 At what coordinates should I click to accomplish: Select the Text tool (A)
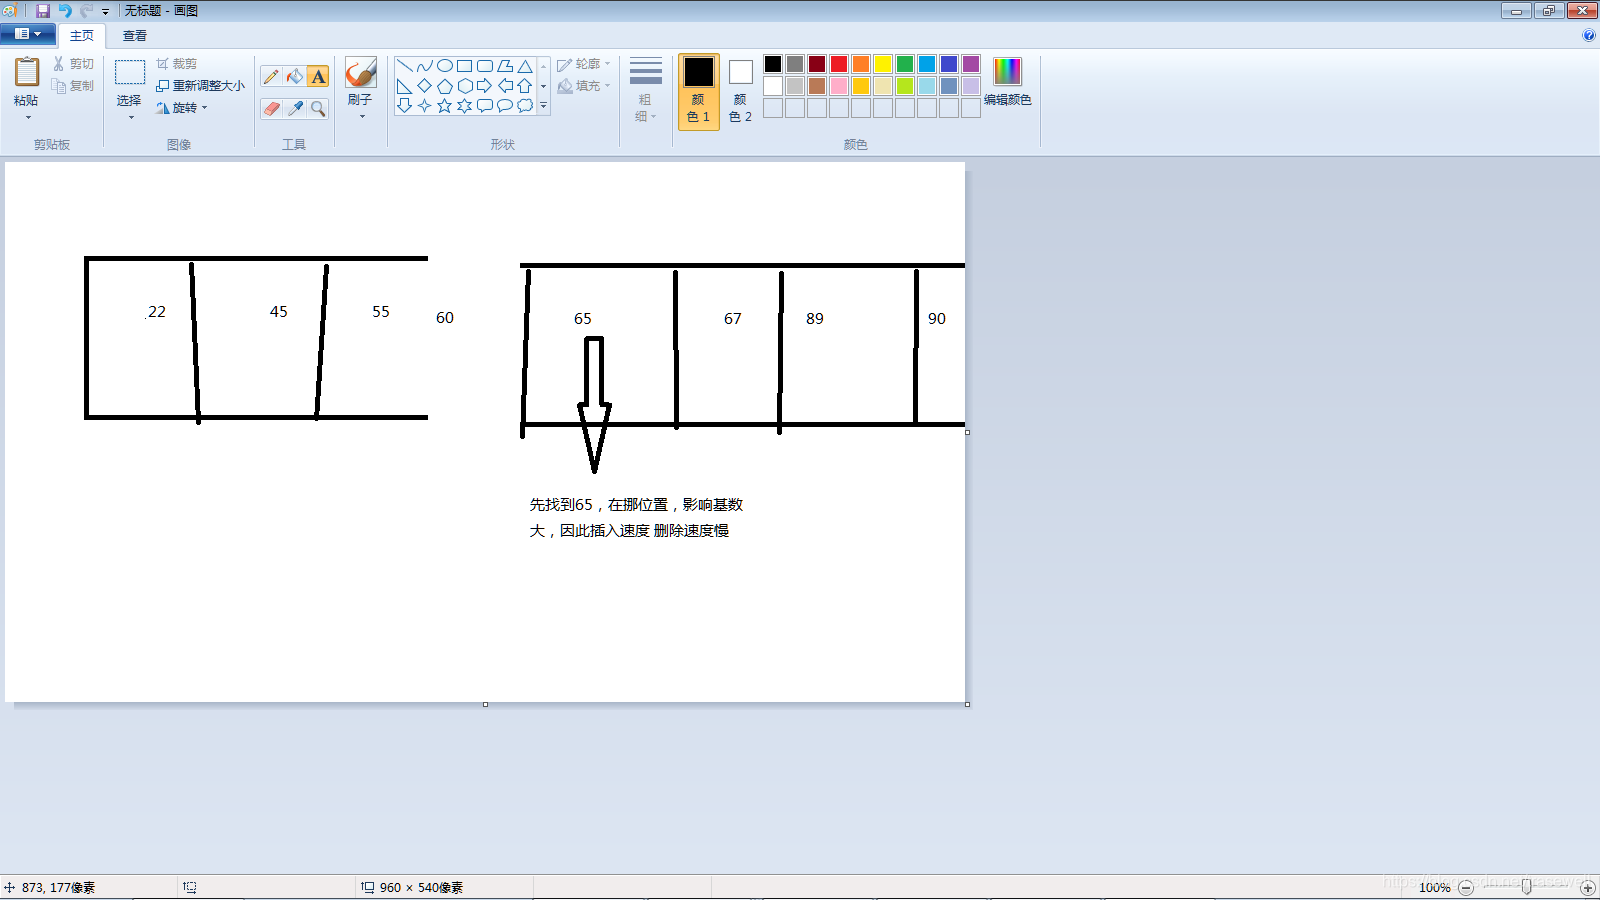pos(318,77)
